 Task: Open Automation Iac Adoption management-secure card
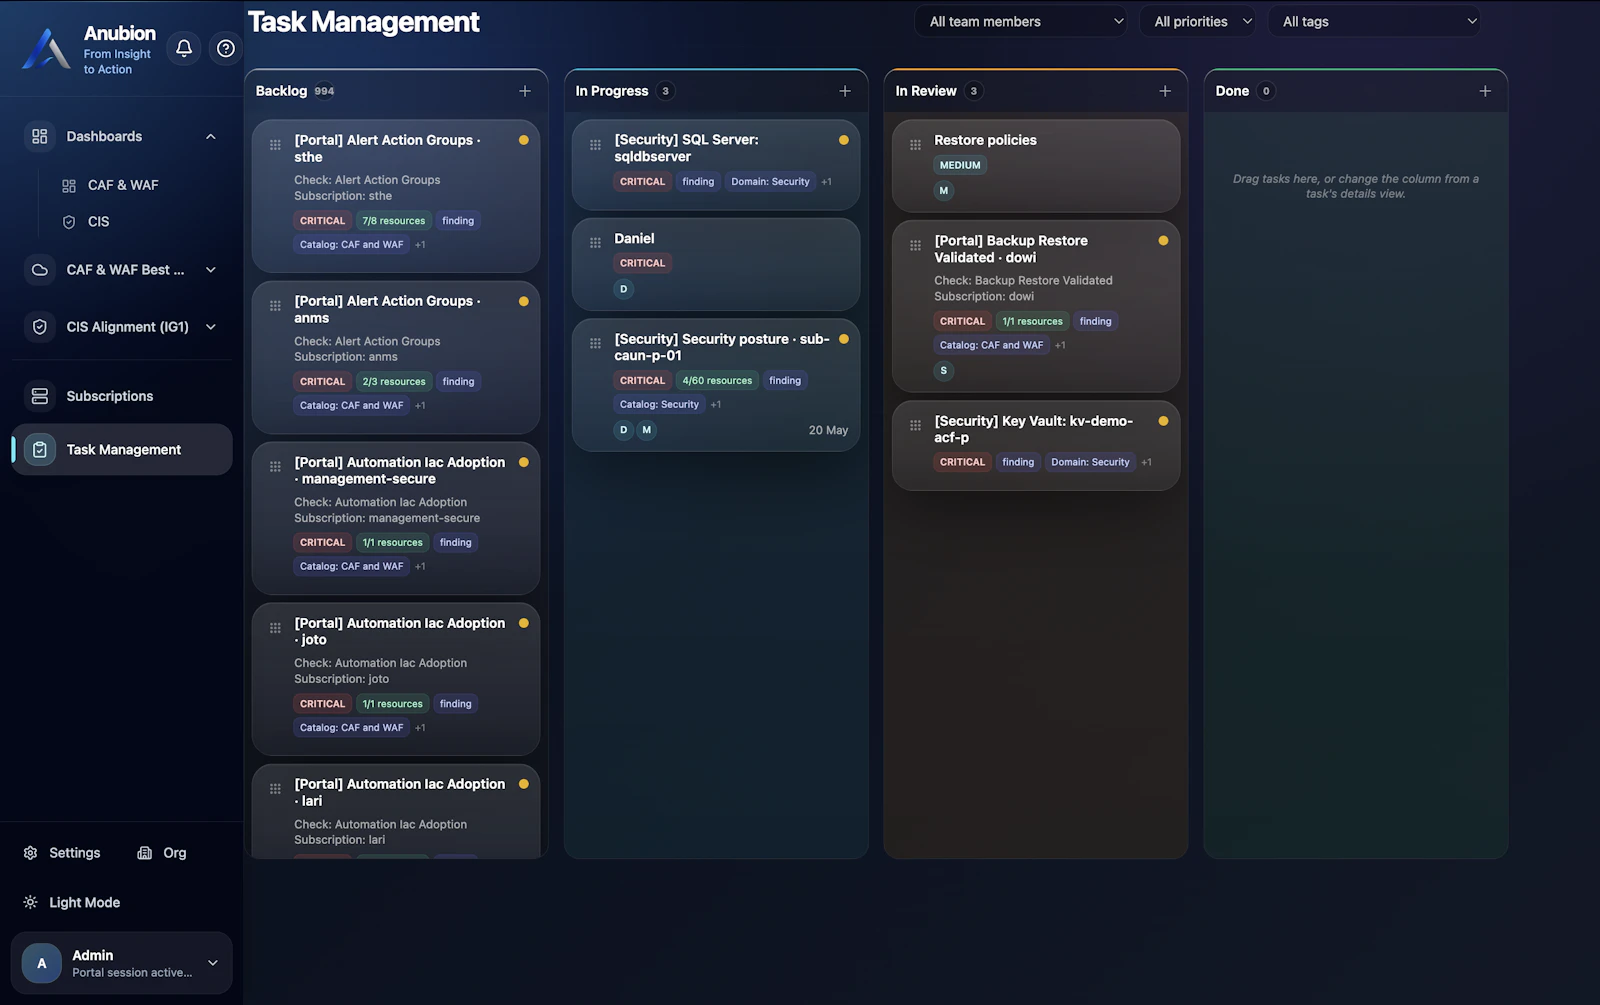[396, 518]
